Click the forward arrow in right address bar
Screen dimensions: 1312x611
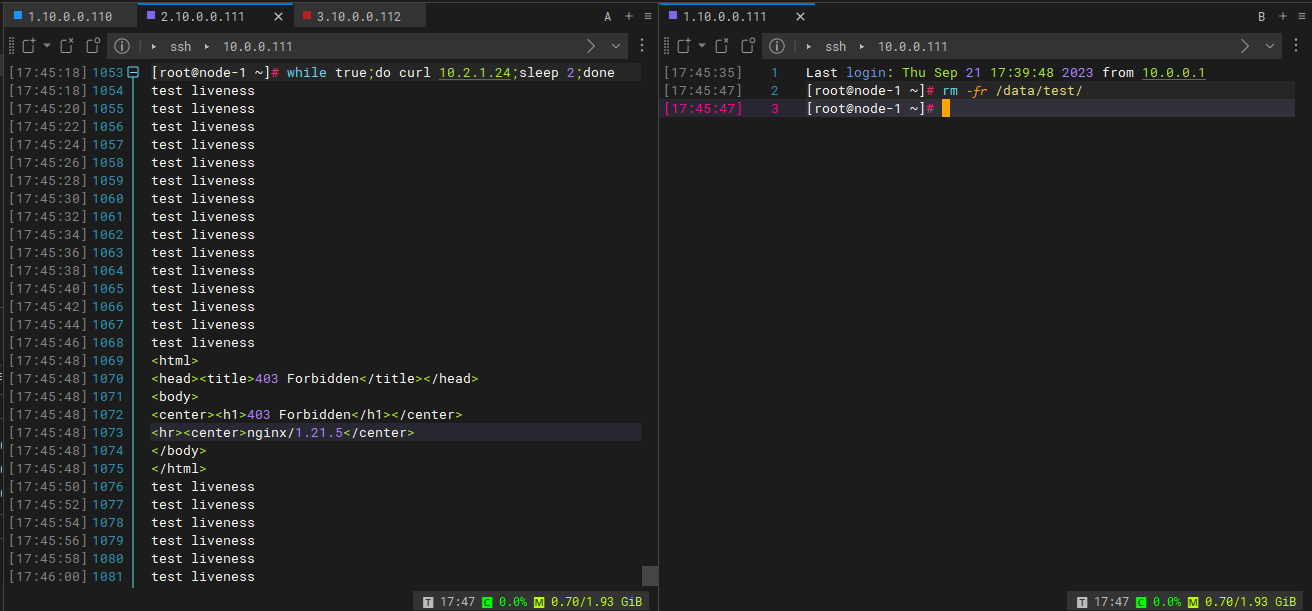[1245, 46]
